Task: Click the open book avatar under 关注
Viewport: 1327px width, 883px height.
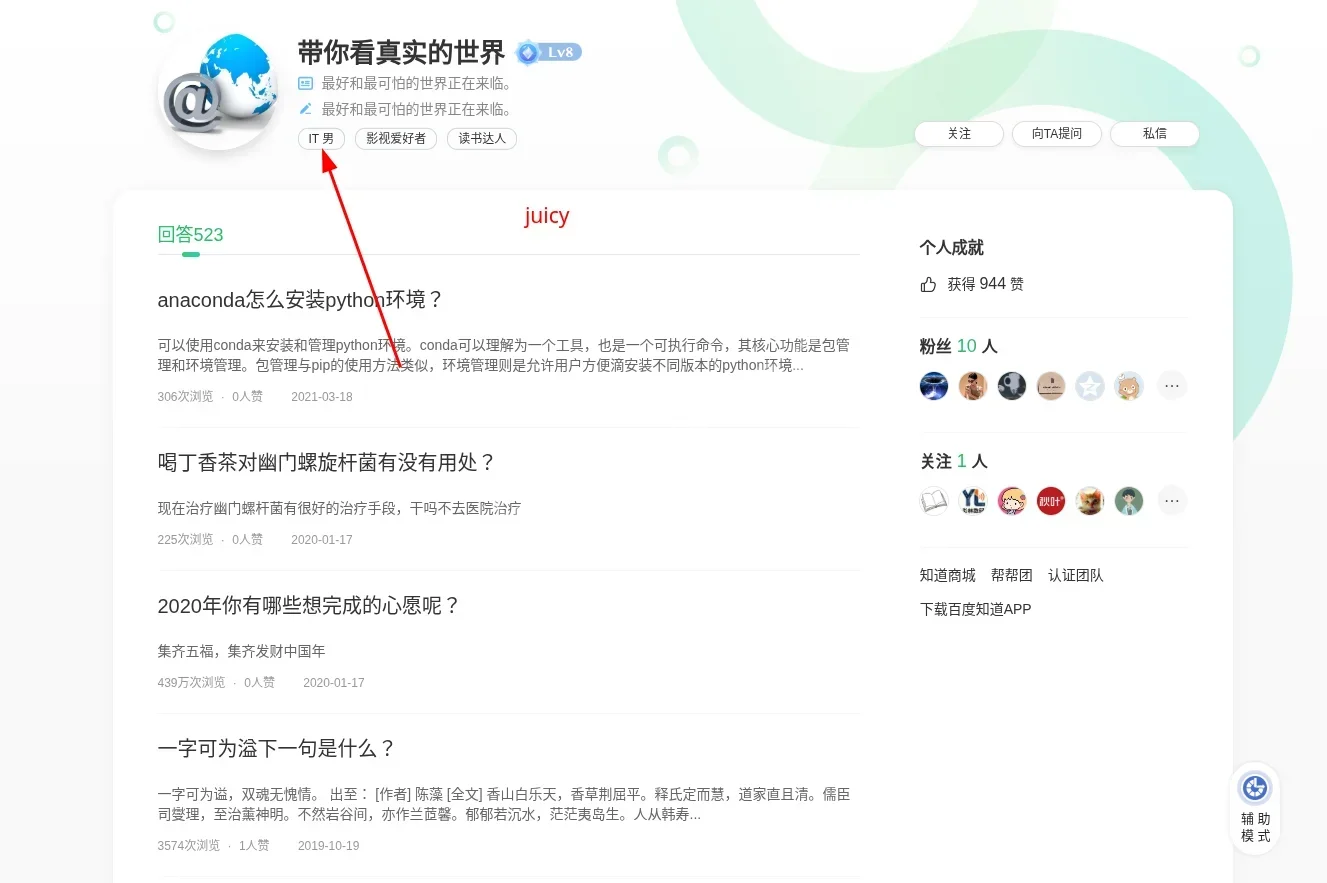Action: [x=933, y=501]
